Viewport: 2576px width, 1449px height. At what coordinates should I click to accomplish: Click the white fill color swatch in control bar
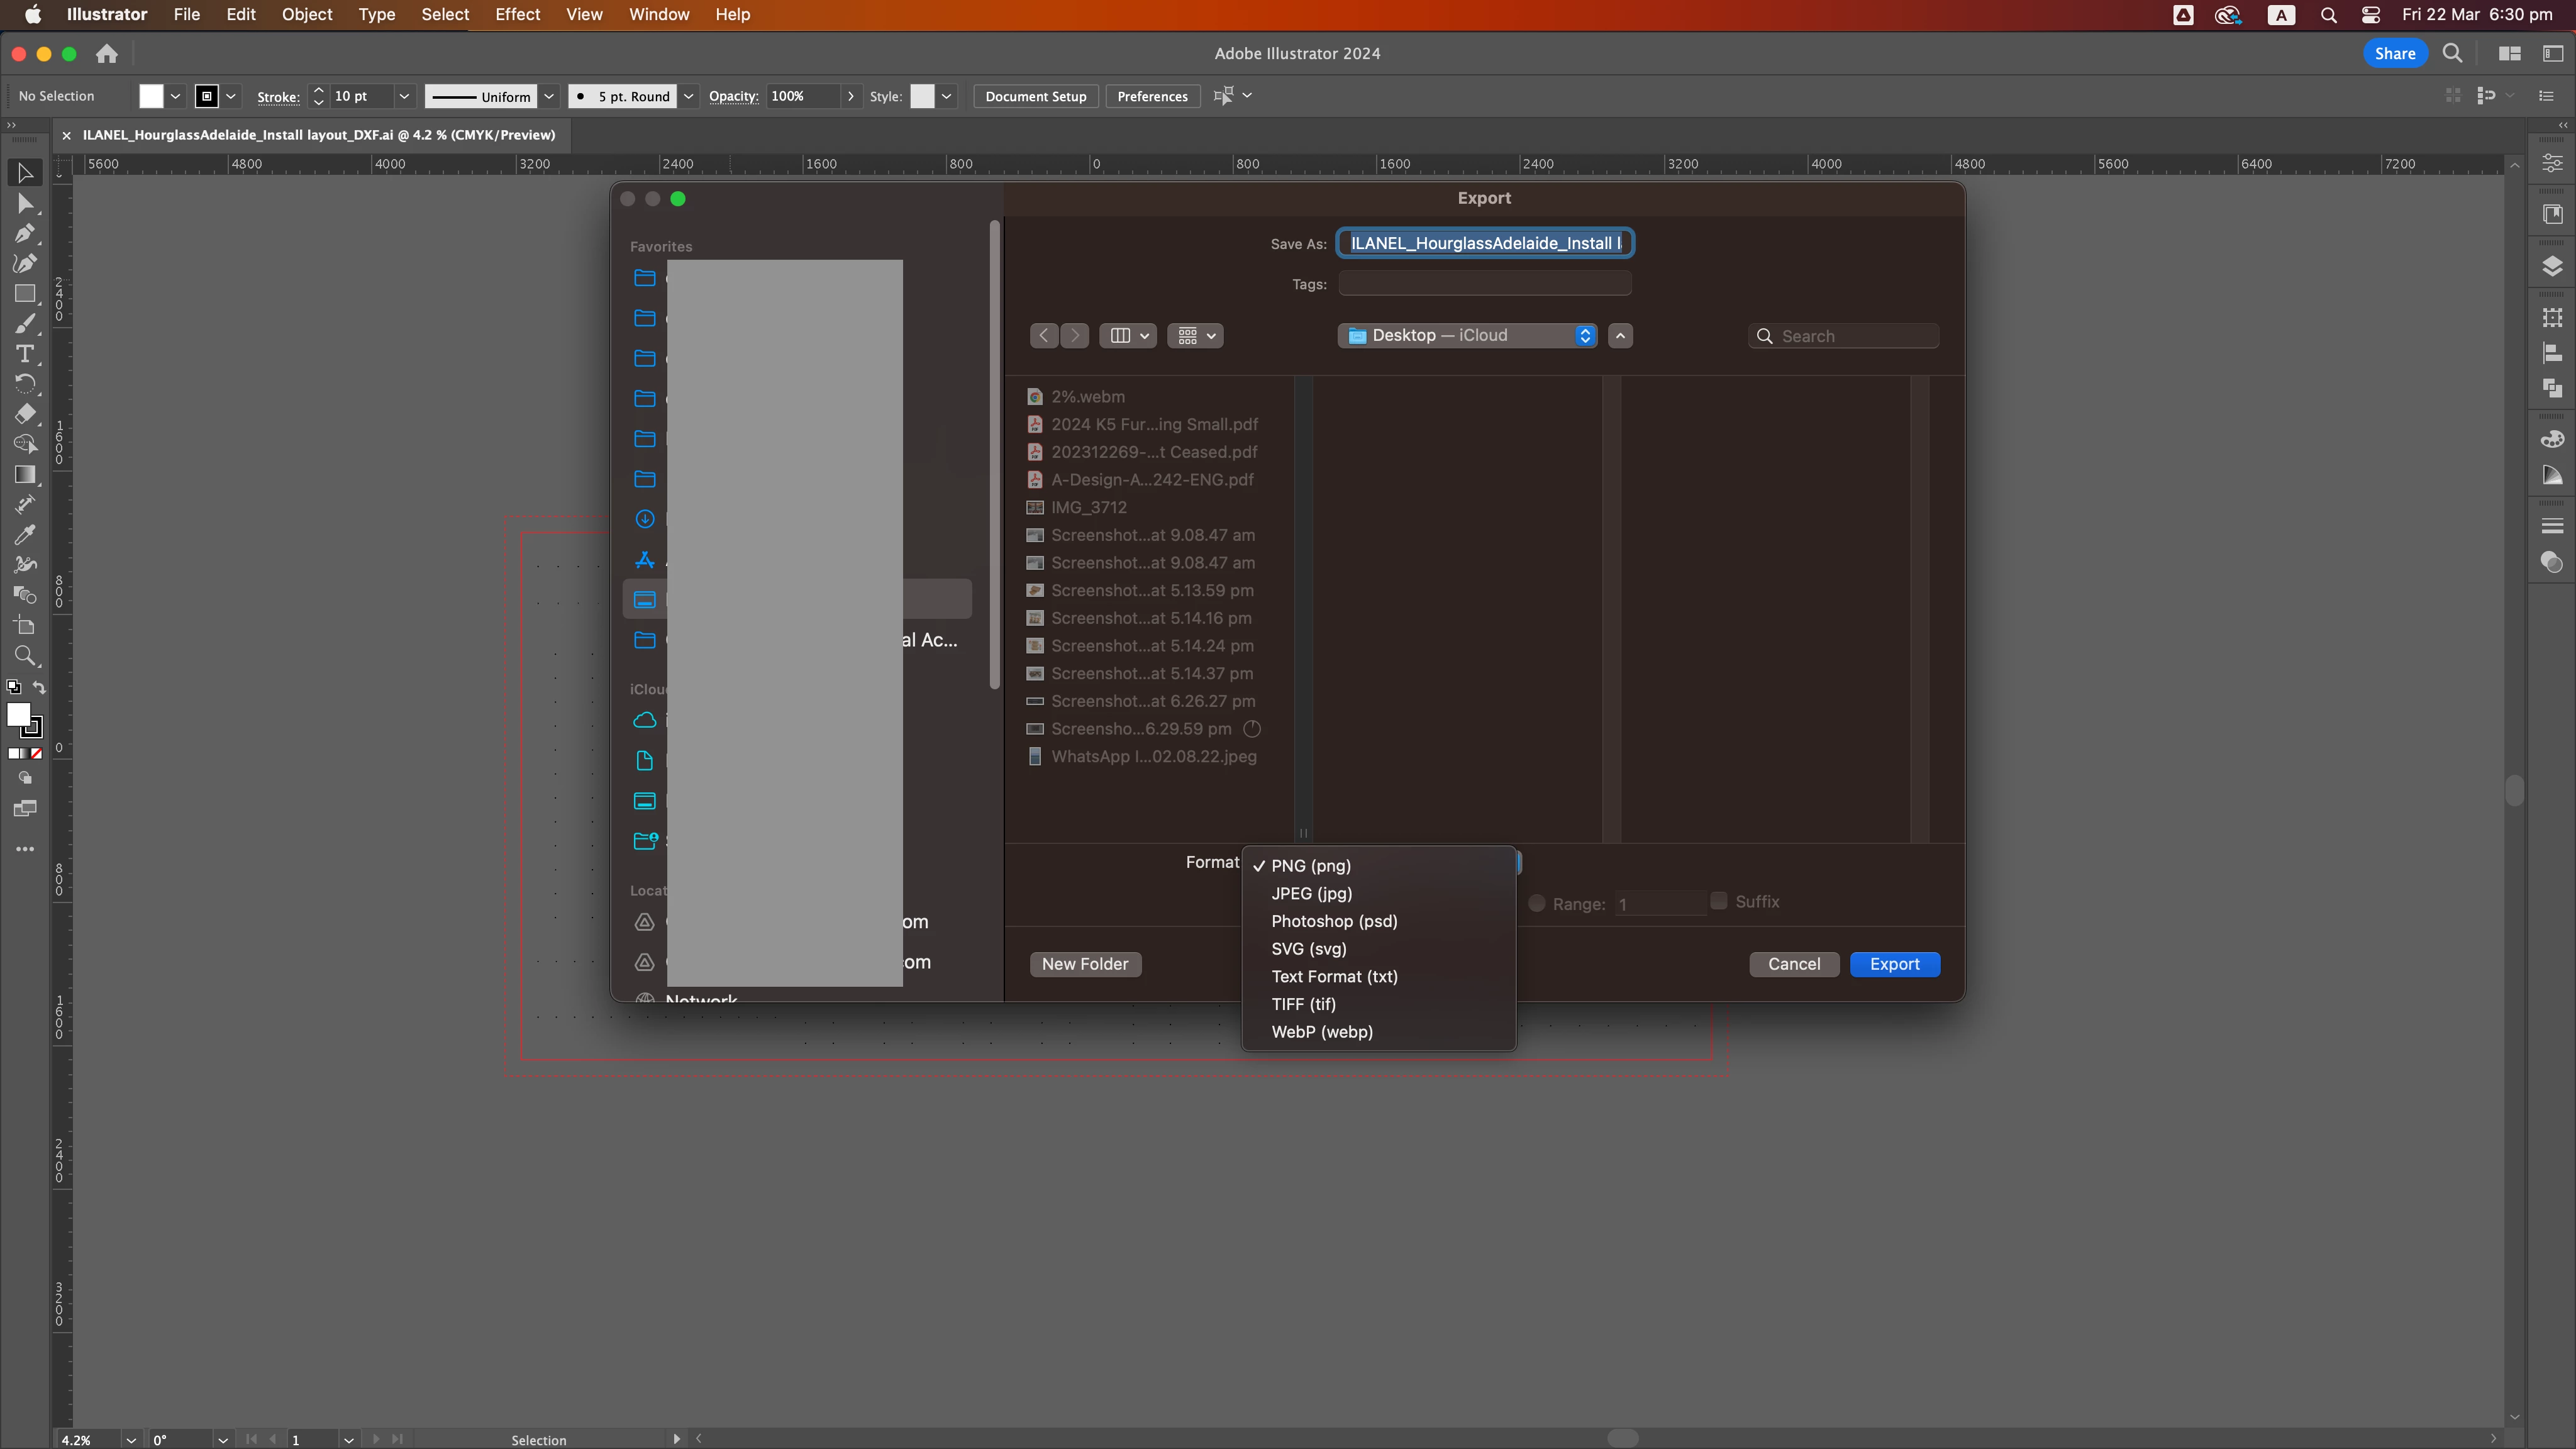coord(151,96)
